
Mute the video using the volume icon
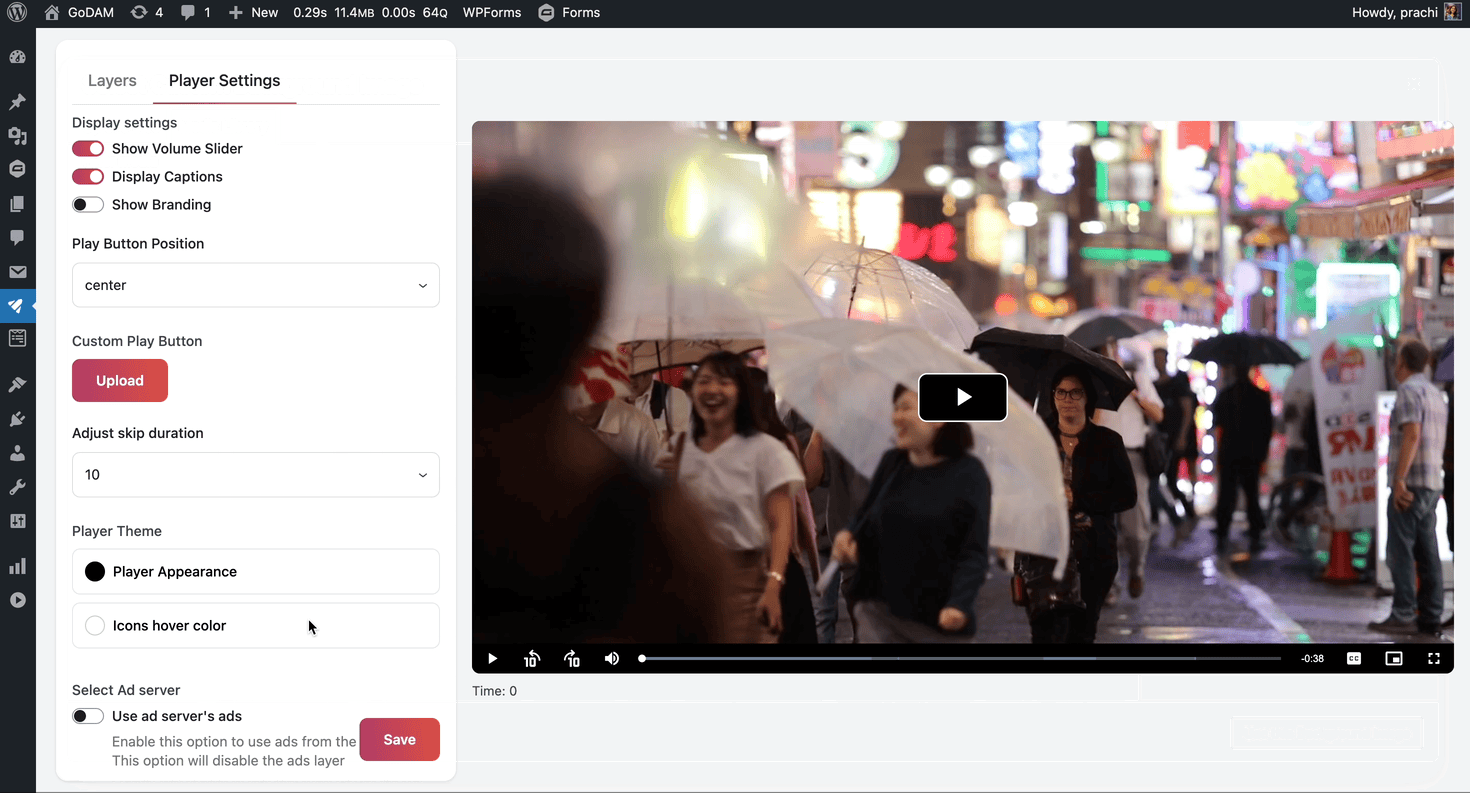point(612,658)
